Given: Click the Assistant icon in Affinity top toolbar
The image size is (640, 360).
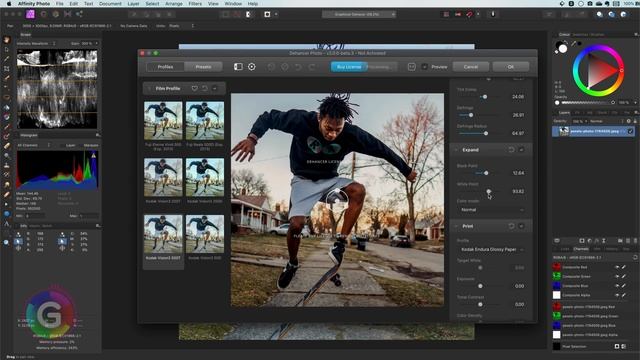Looking at the screenshot, I should (x=493, y=14).
